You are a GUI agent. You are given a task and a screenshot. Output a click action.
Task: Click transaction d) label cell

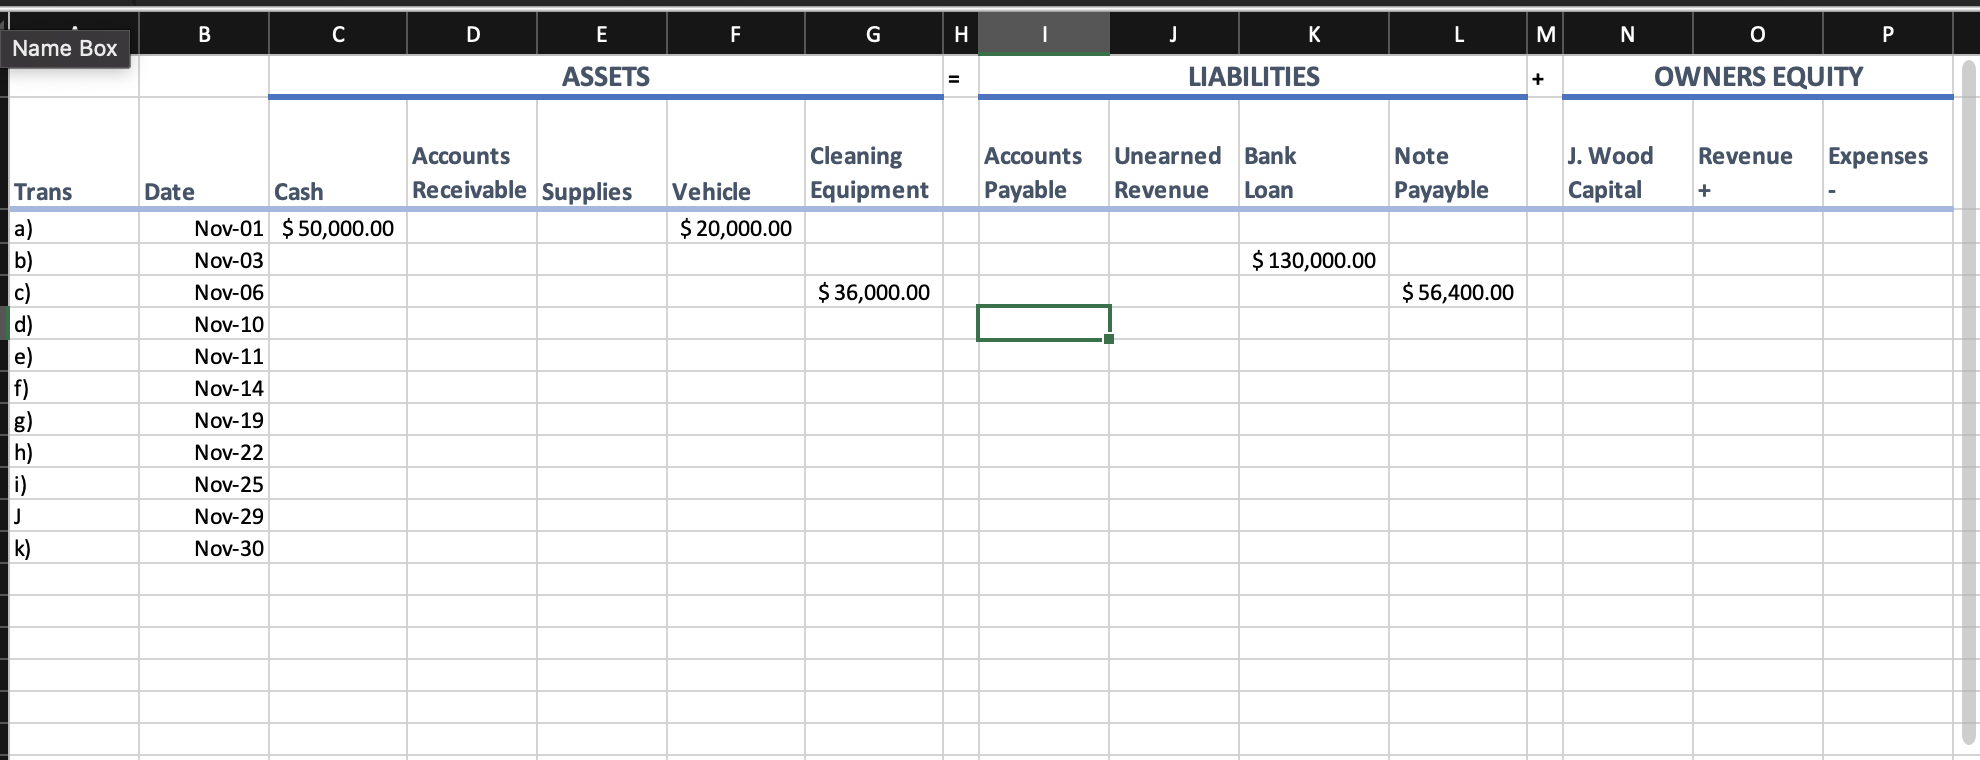tap(74, 324)
